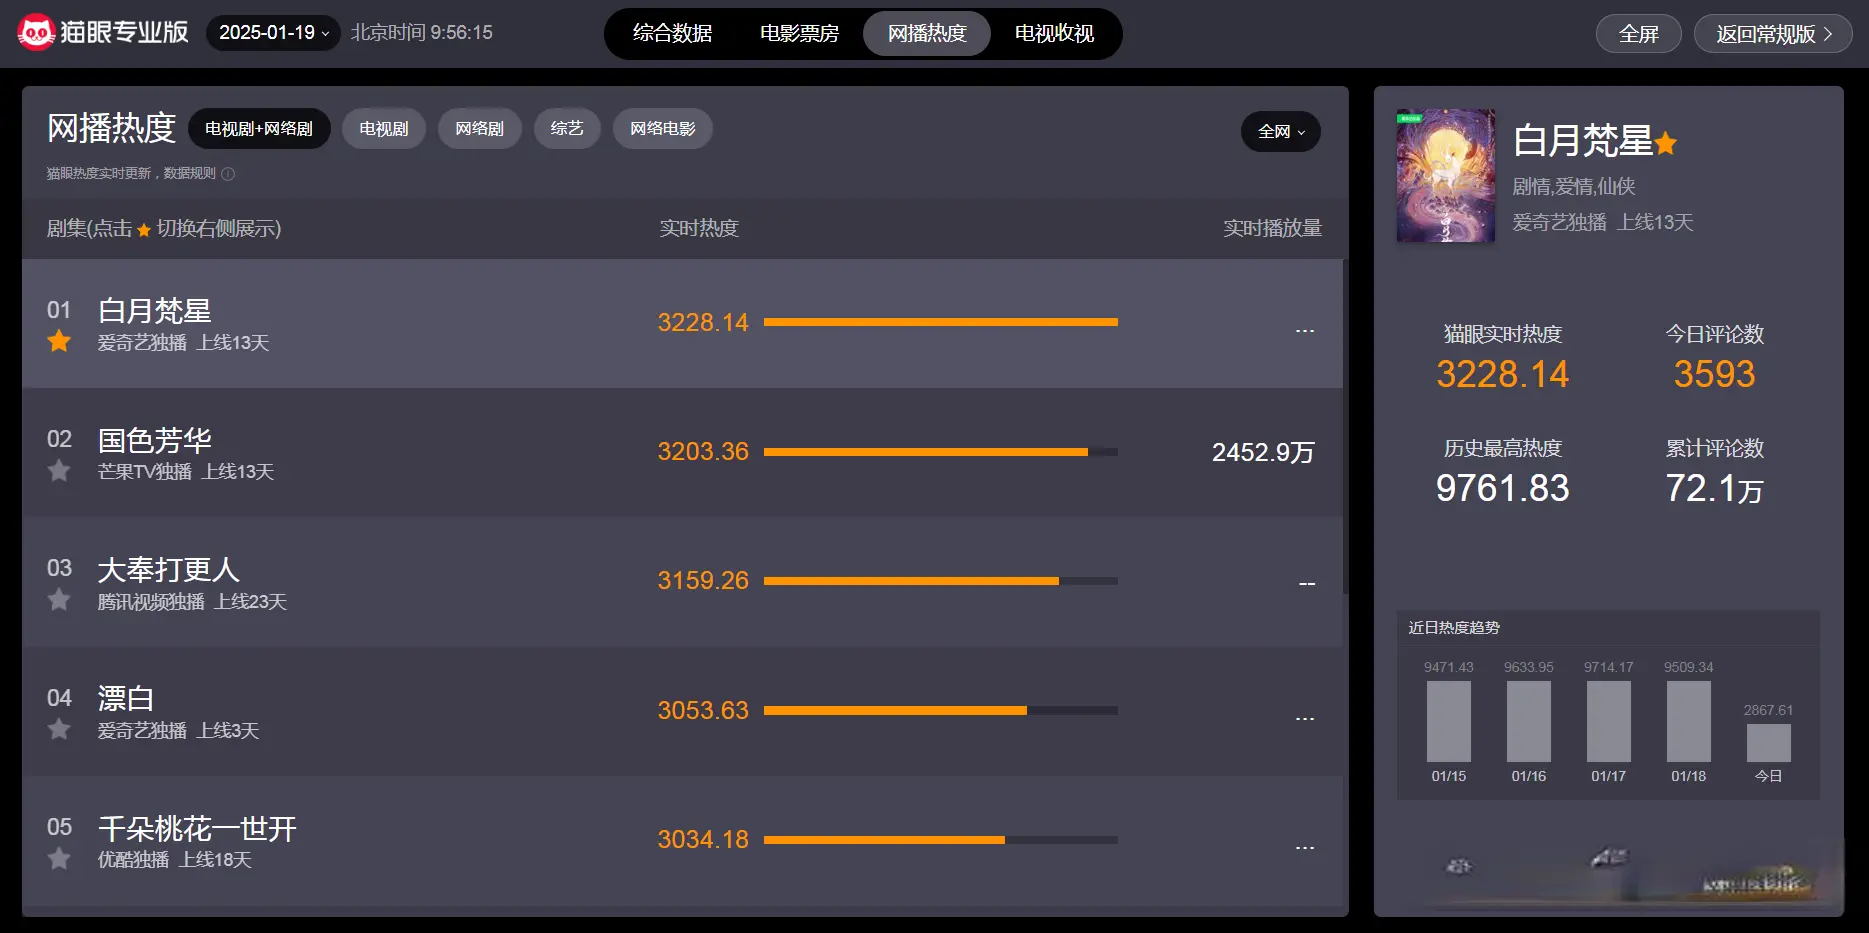Click 返回常规版 button
The width and height of the screenshot is (1869, 933).
1774,34
